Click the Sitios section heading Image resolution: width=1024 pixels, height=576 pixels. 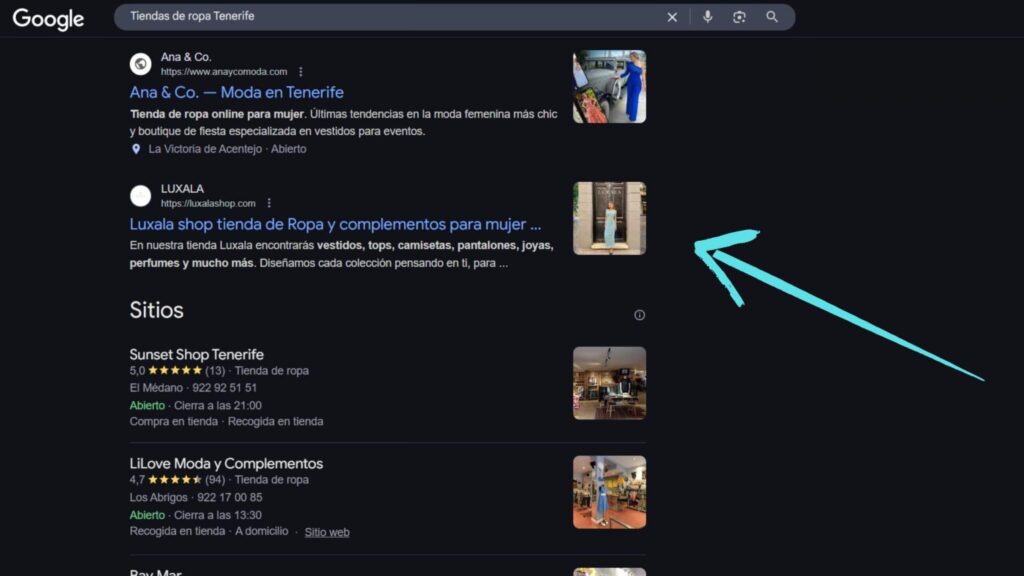[x=156, y=310]
